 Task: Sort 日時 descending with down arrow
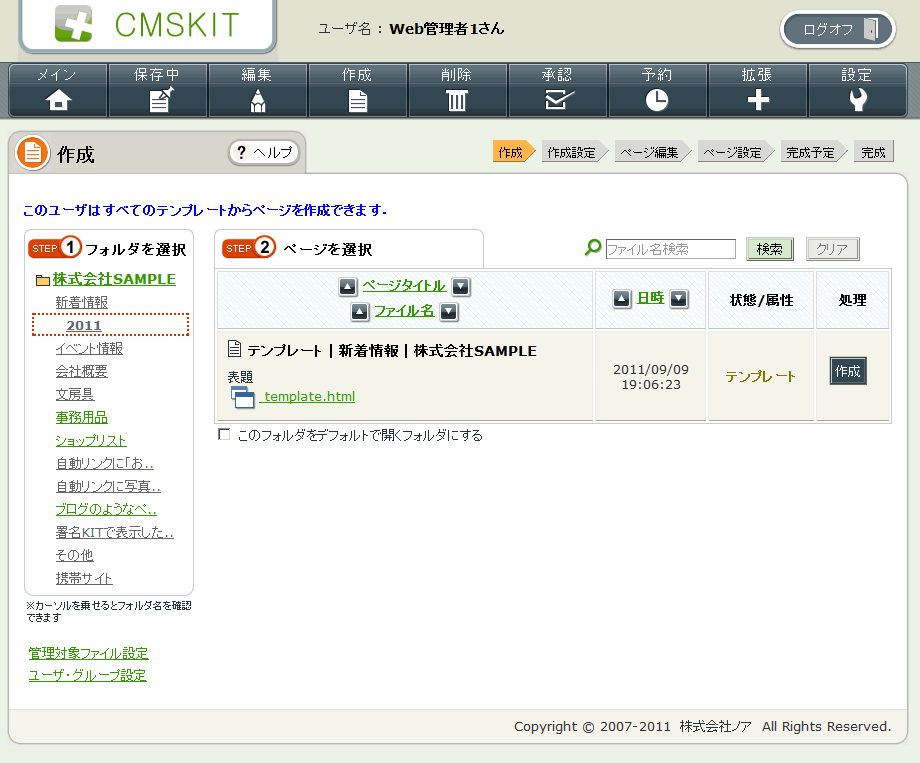tap(679, 299)
